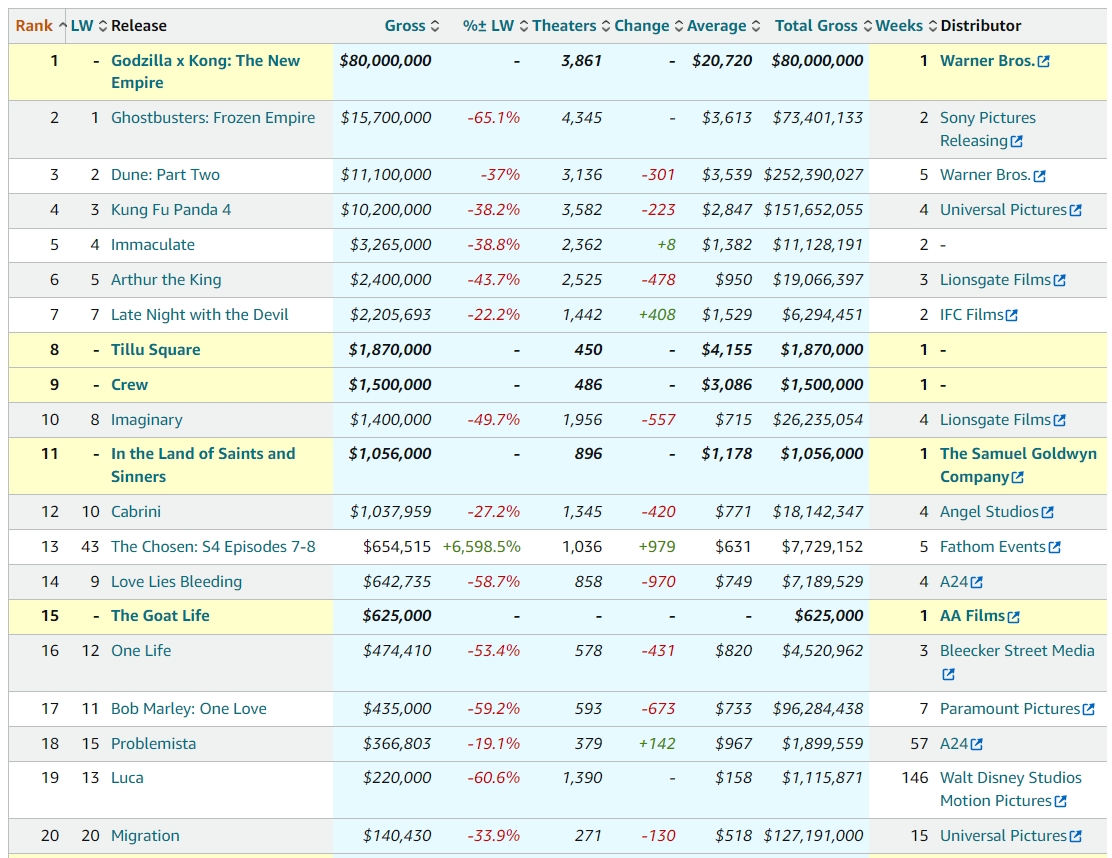
Task: Click the -65.1% change for Ghostbusters
Action: (494, 118)
